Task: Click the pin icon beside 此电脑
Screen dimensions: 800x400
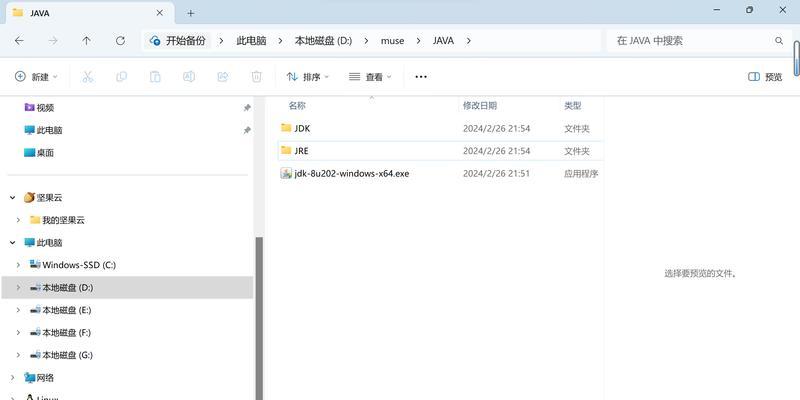Action: [247, 130]
